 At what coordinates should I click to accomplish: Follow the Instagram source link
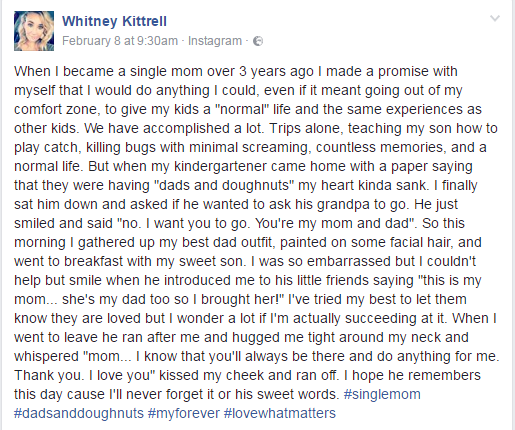point(215,41)
